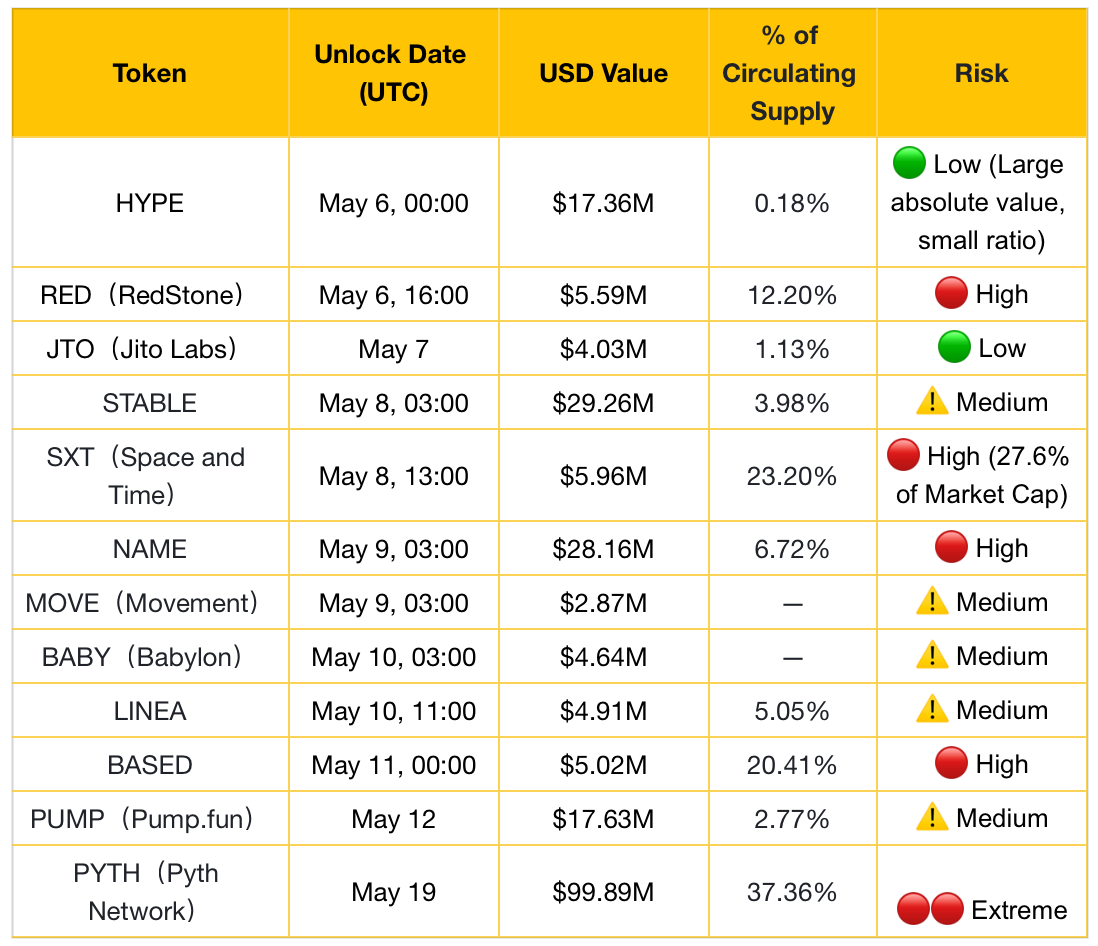The image size is (1098, 946).
Task: Click the May 10, 03:00 unlock date
Action: (394, 657)
